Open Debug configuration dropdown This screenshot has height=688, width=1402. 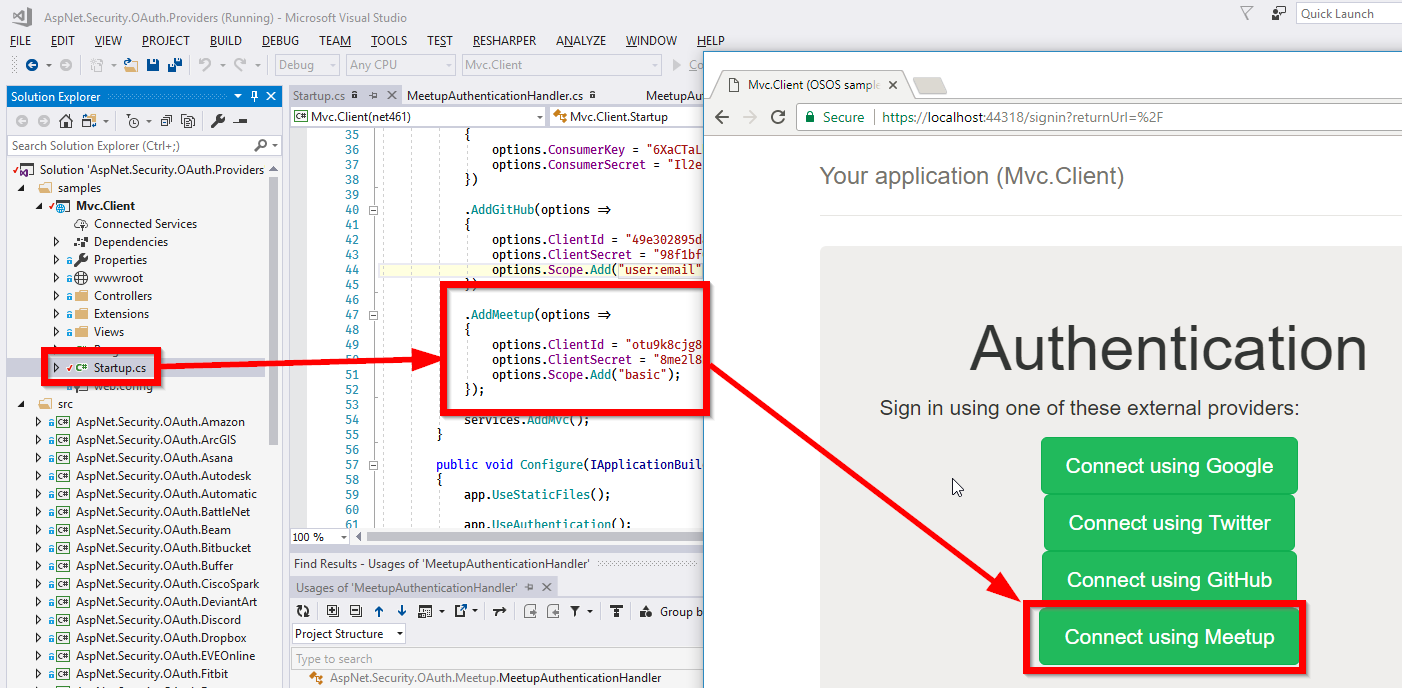click(308, 65)
